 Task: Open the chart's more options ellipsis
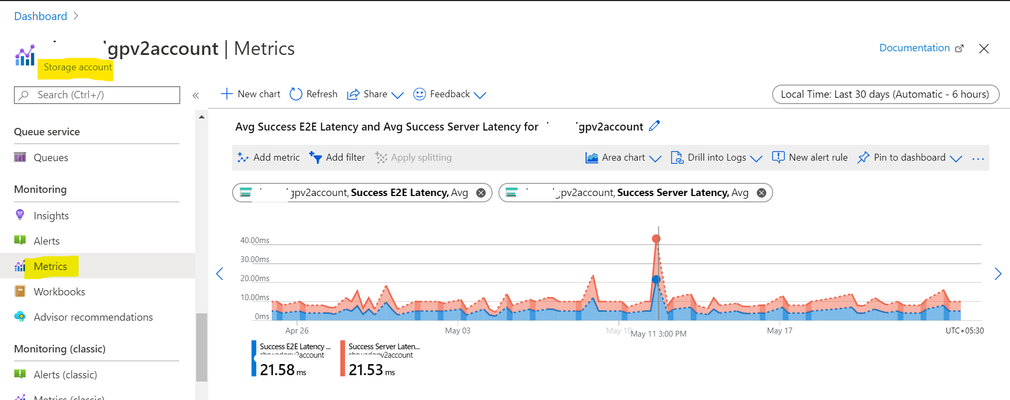(978, 158)
